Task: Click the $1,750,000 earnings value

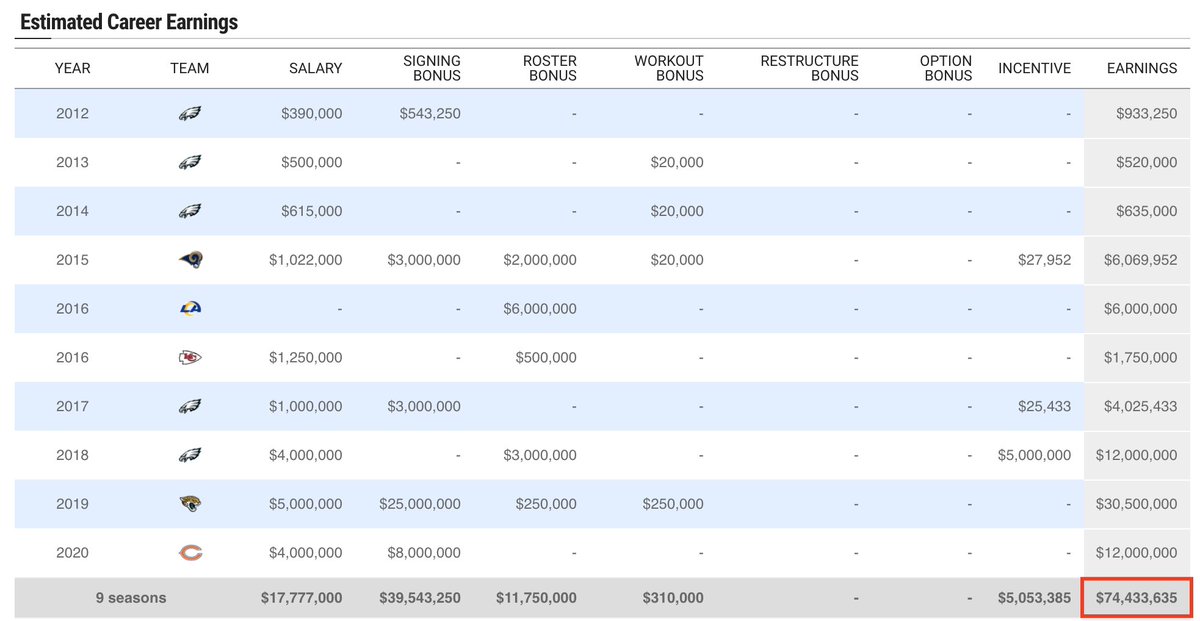Action: 1141,358
